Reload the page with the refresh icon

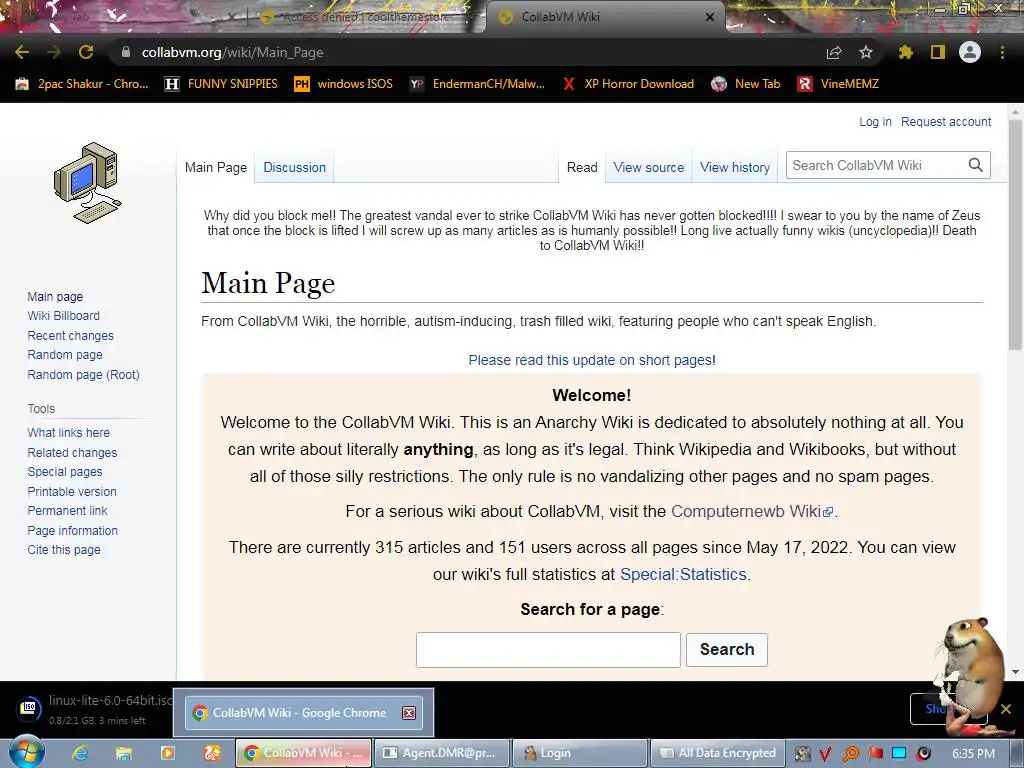pos(86,52)
